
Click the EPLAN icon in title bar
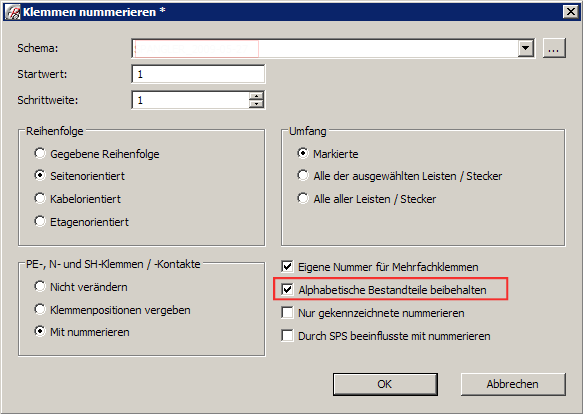pyautogui.click(x=13, y=12)
